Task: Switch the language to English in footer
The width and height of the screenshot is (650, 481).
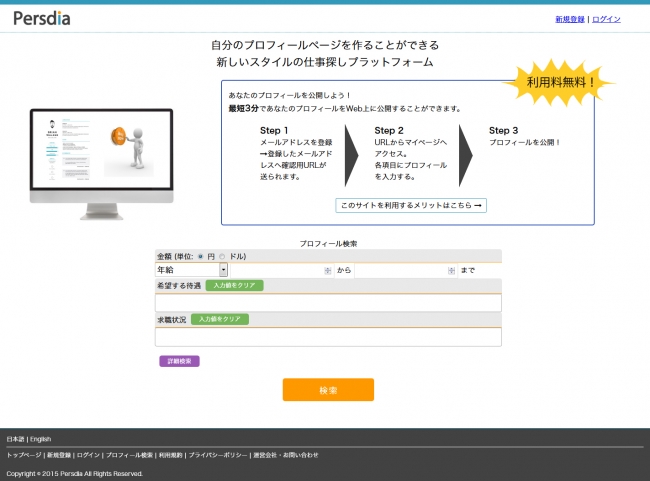Action: coord(40,439)
